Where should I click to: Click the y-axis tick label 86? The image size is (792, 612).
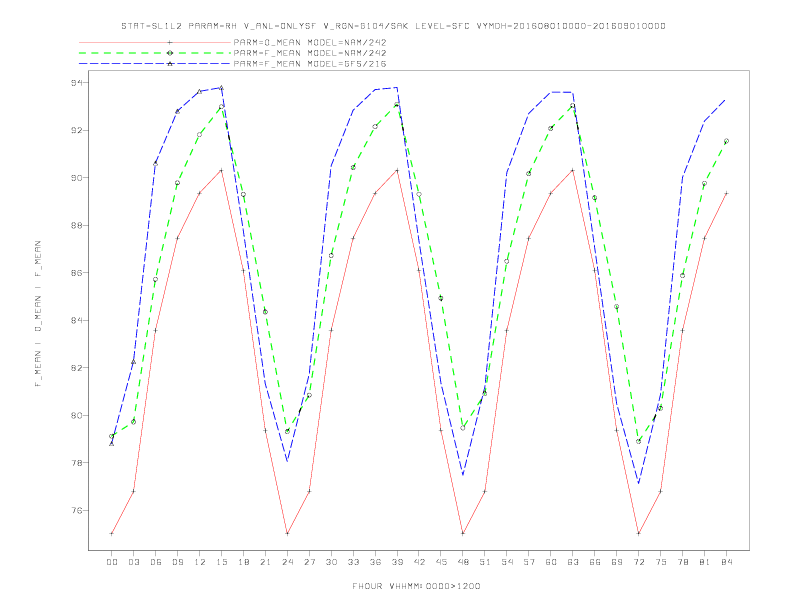tap(76, 273)
